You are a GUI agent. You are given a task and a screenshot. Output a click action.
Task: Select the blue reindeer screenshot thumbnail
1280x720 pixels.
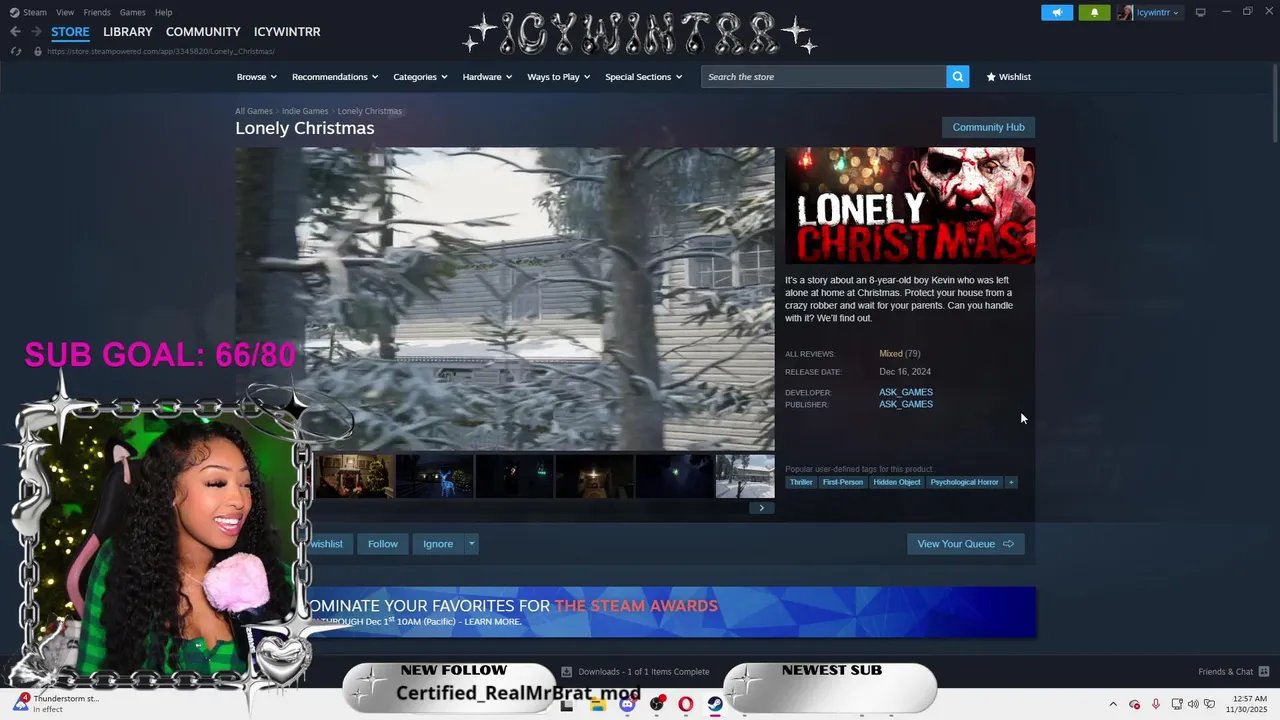434,476
